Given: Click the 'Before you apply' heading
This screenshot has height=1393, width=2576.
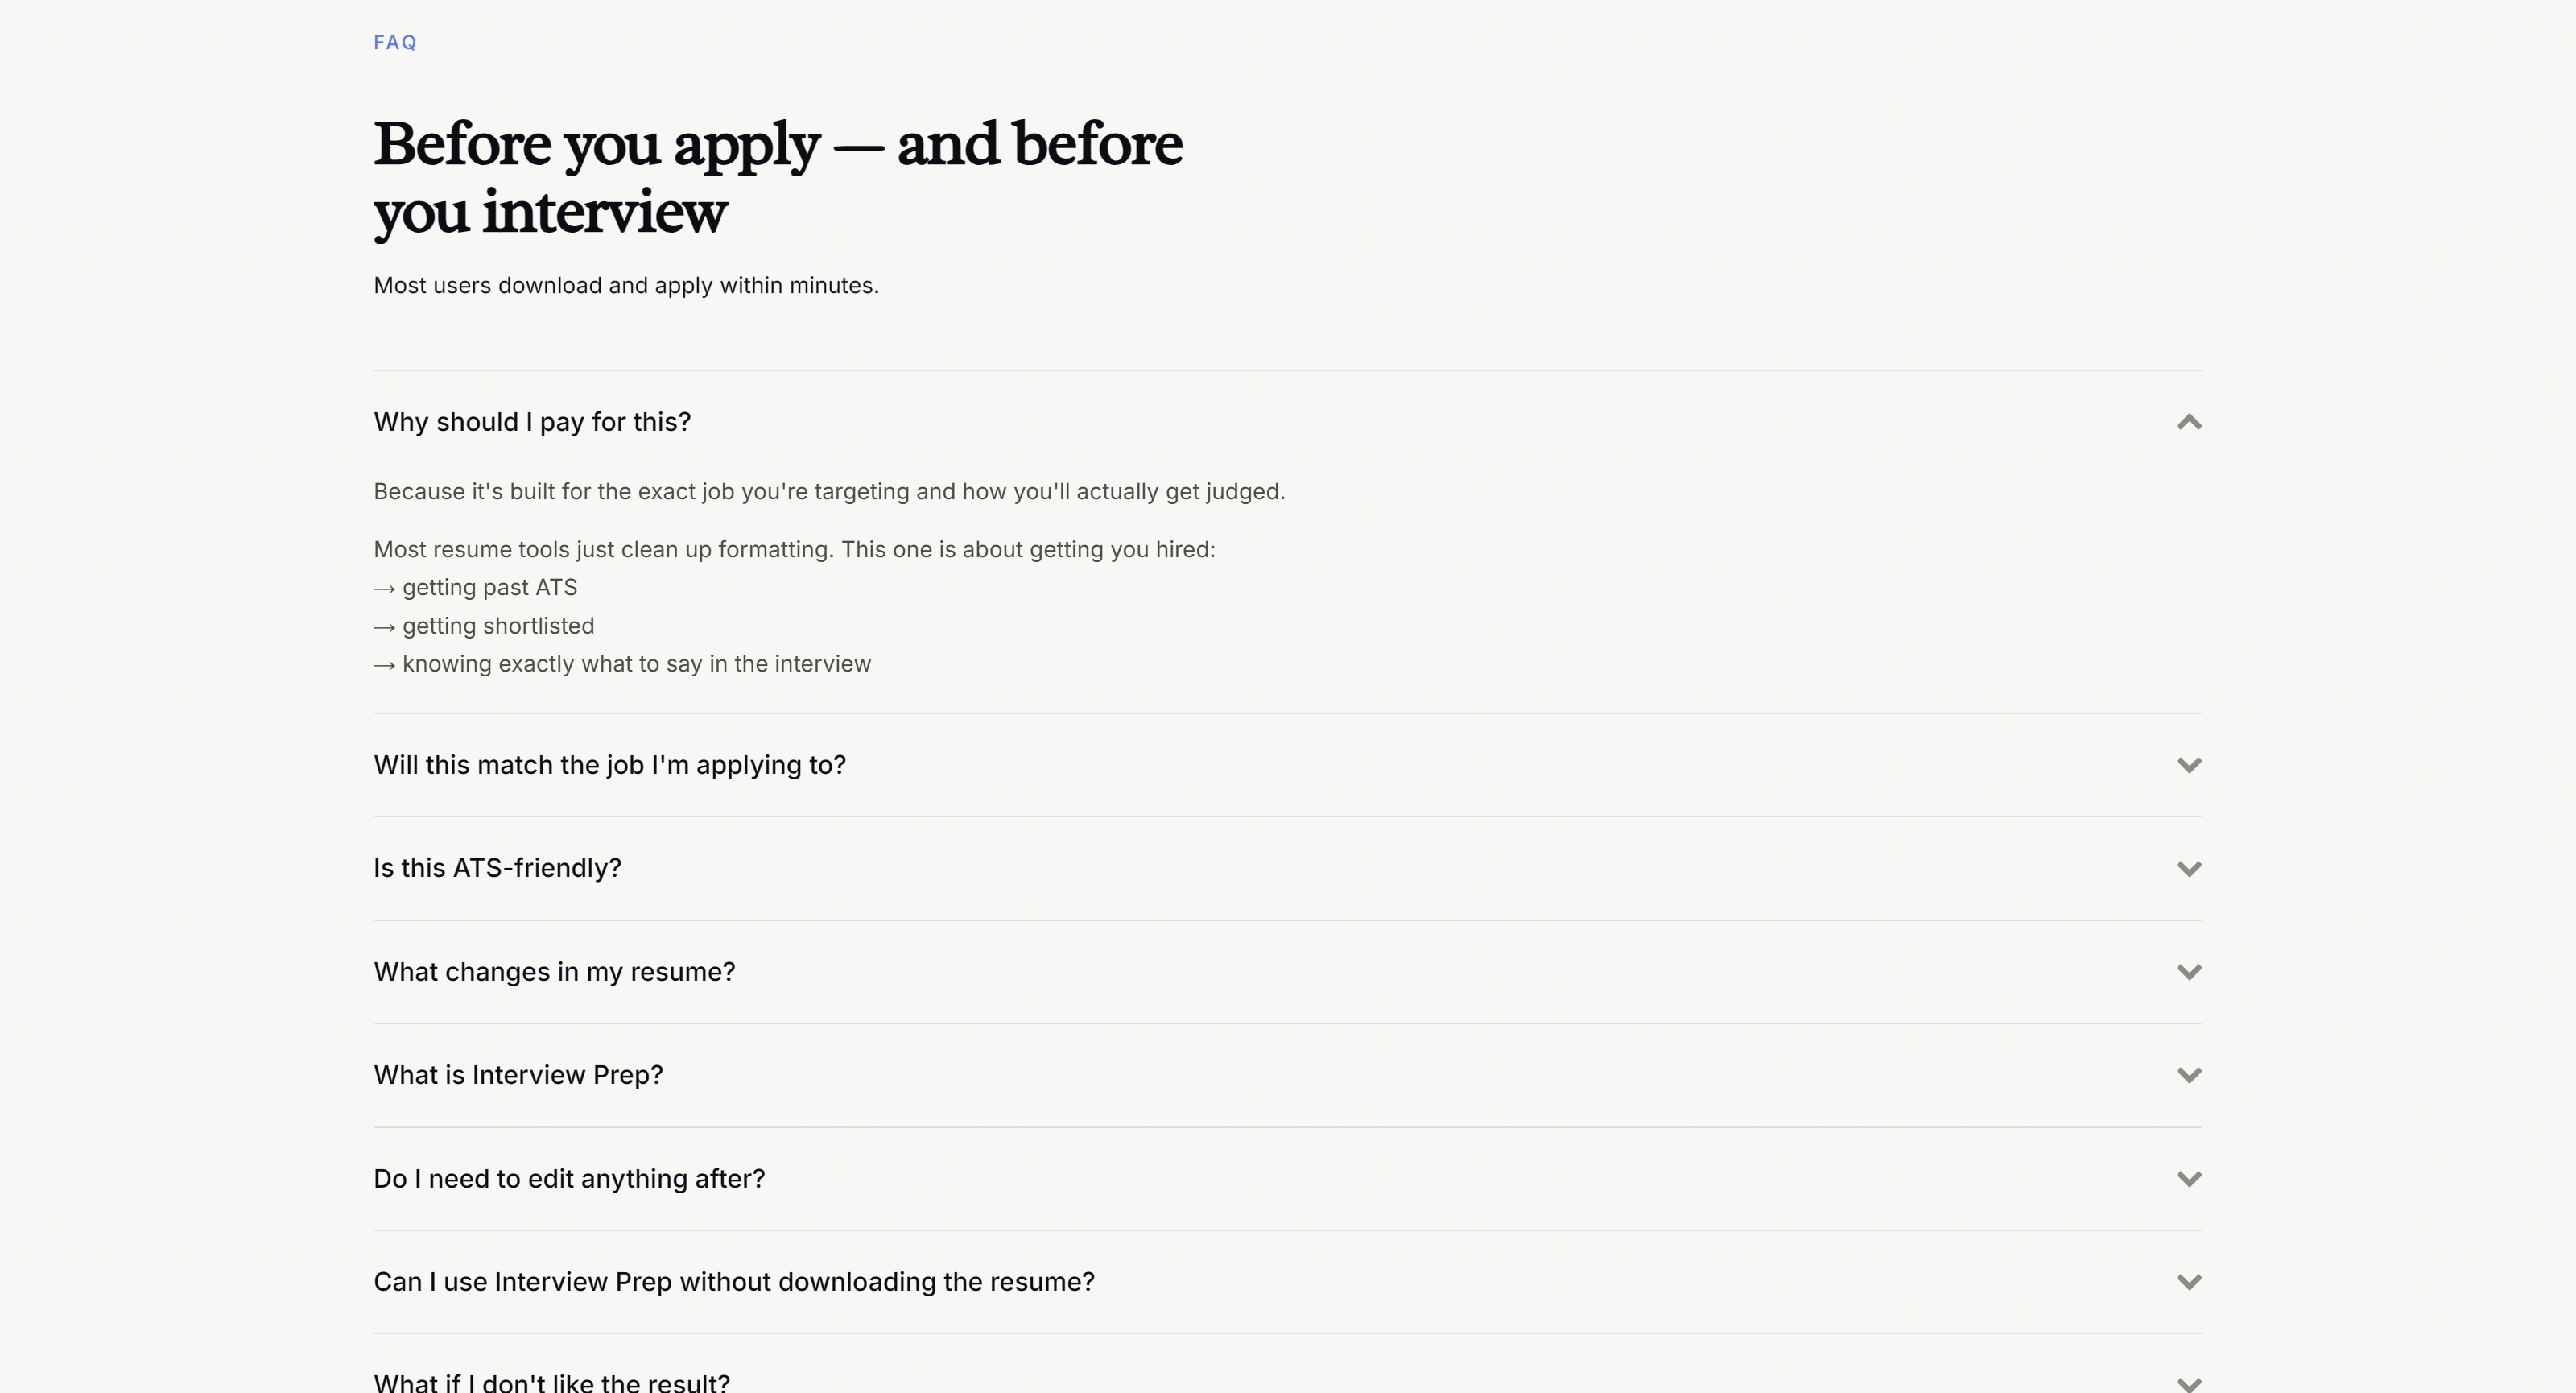Looking at the screenshot, I should coord(778,178).
